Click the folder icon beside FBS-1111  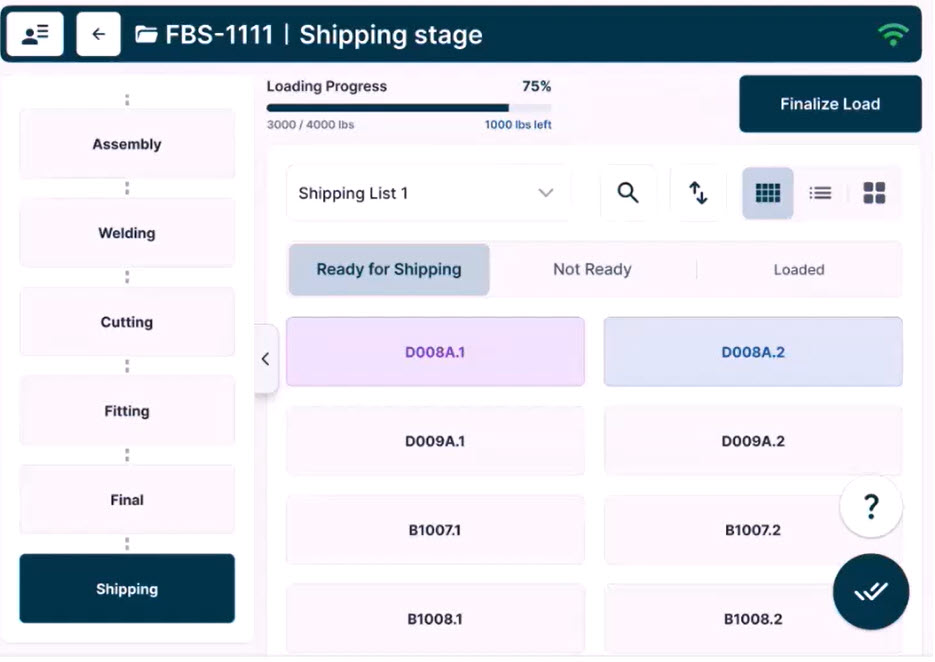147,35
